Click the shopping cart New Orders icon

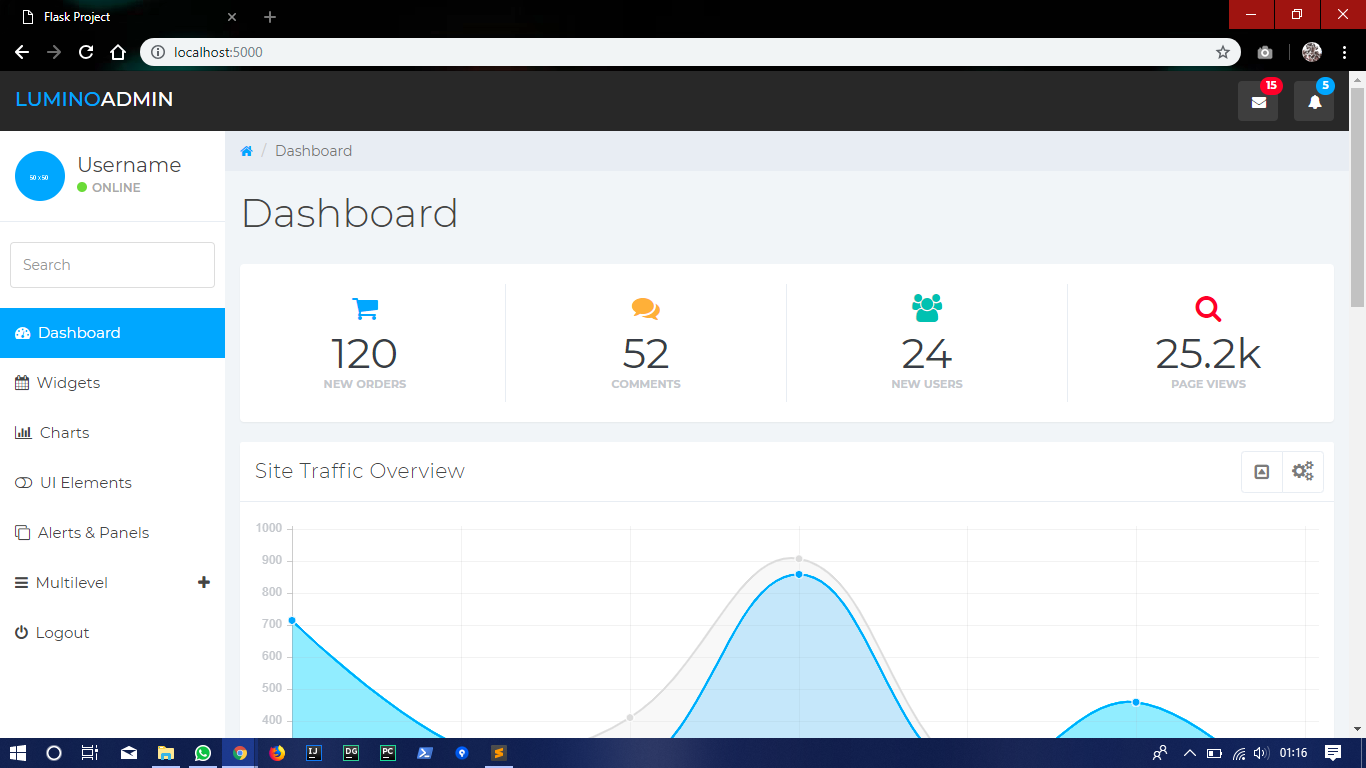[x=365, y=308]
